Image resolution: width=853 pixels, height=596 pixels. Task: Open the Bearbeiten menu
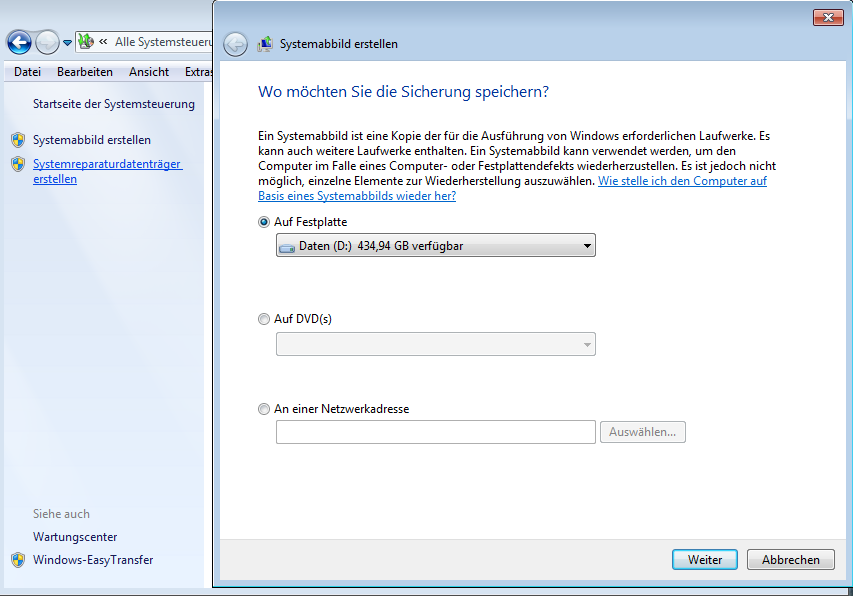(x=85, y=72)
